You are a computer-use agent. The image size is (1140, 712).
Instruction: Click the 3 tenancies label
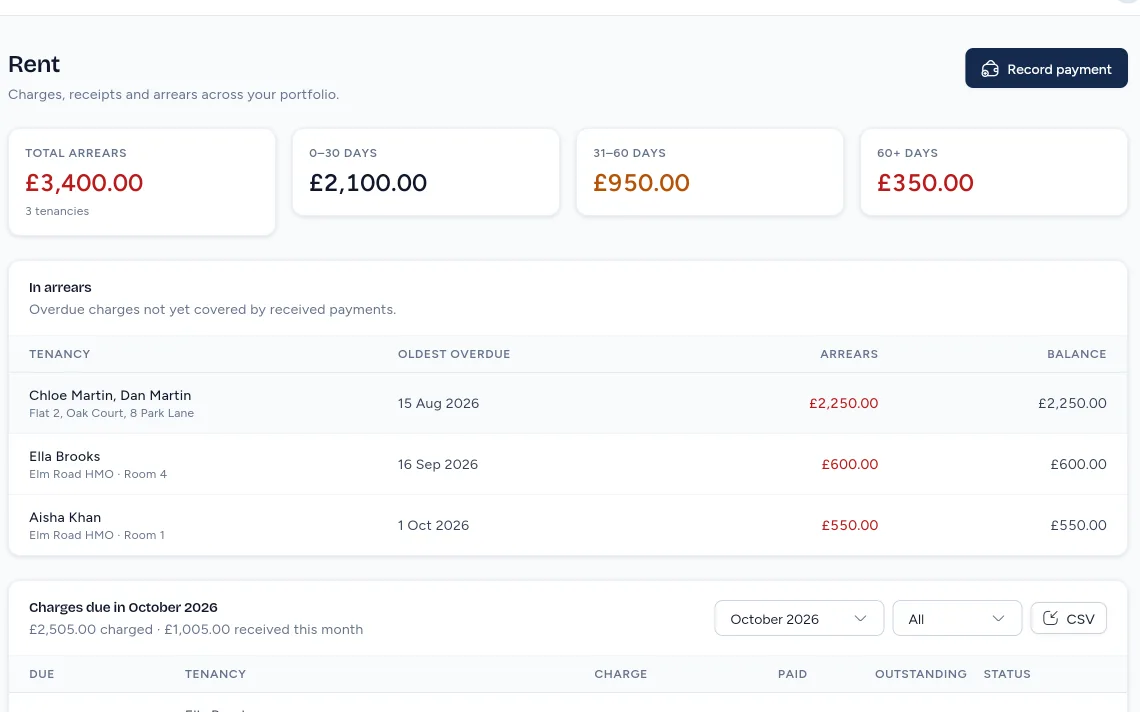pyautogui.click(x=57, y=211)
